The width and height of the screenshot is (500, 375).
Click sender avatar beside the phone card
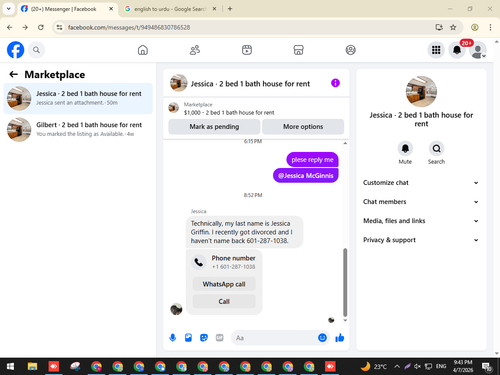click(176, 309)
